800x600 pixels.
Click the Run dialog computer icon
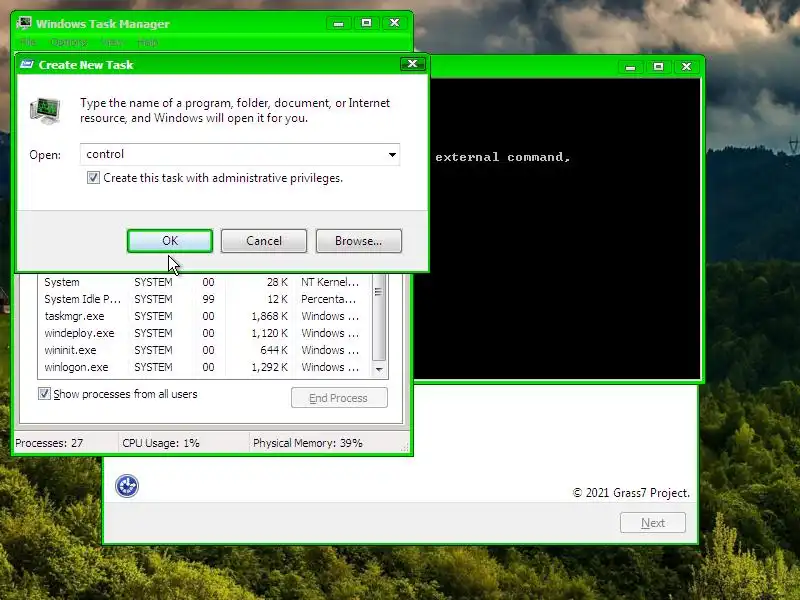click(x=45, y=111)
